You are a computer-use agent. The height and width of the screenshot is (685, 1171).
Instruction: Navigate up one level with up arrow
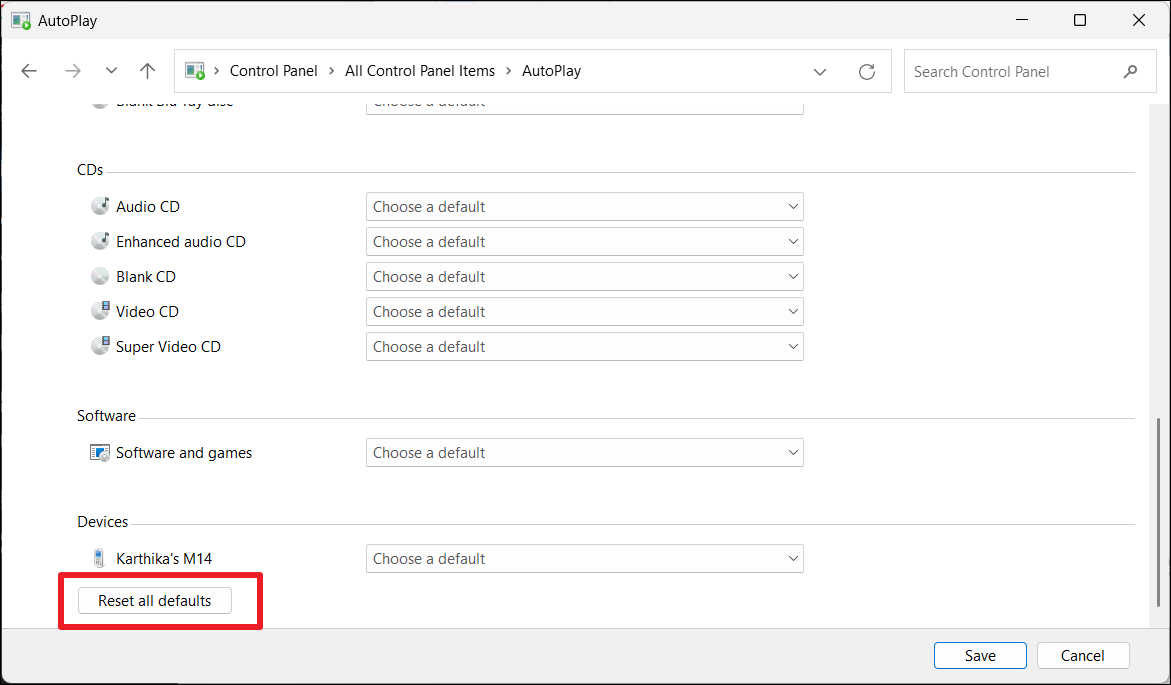point(148,71)
